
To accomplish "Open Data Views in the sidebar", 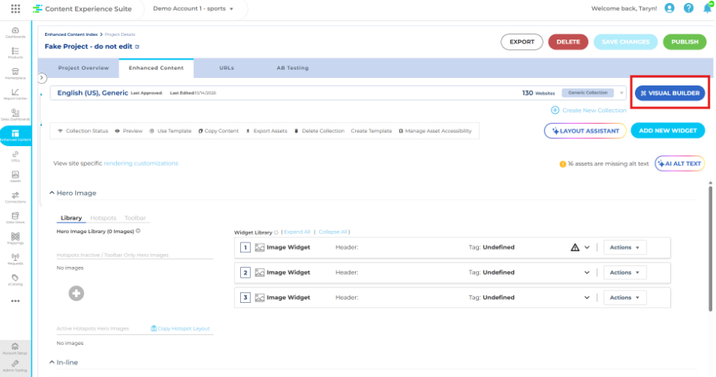I will 16,218.
